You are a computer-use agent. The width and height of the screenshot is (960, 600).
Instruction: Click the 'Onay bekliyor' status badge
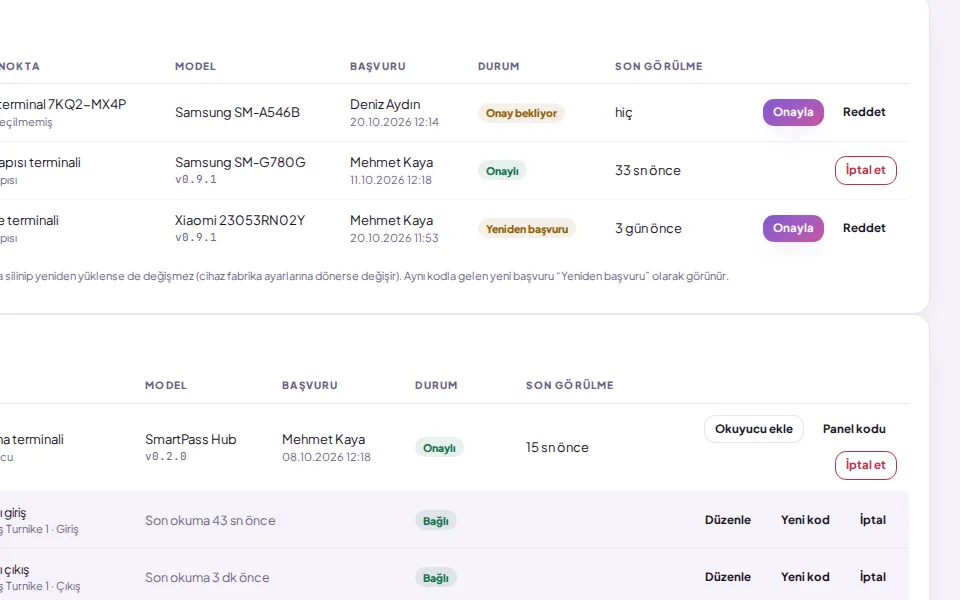[521, 113]
